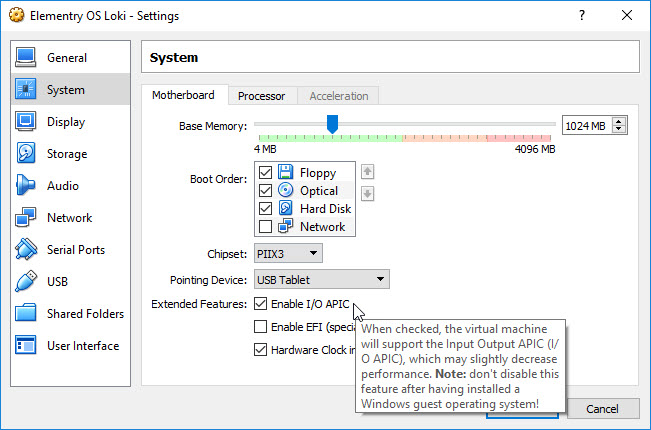Open Storage settings disk icon

click(x=26, y=153)
